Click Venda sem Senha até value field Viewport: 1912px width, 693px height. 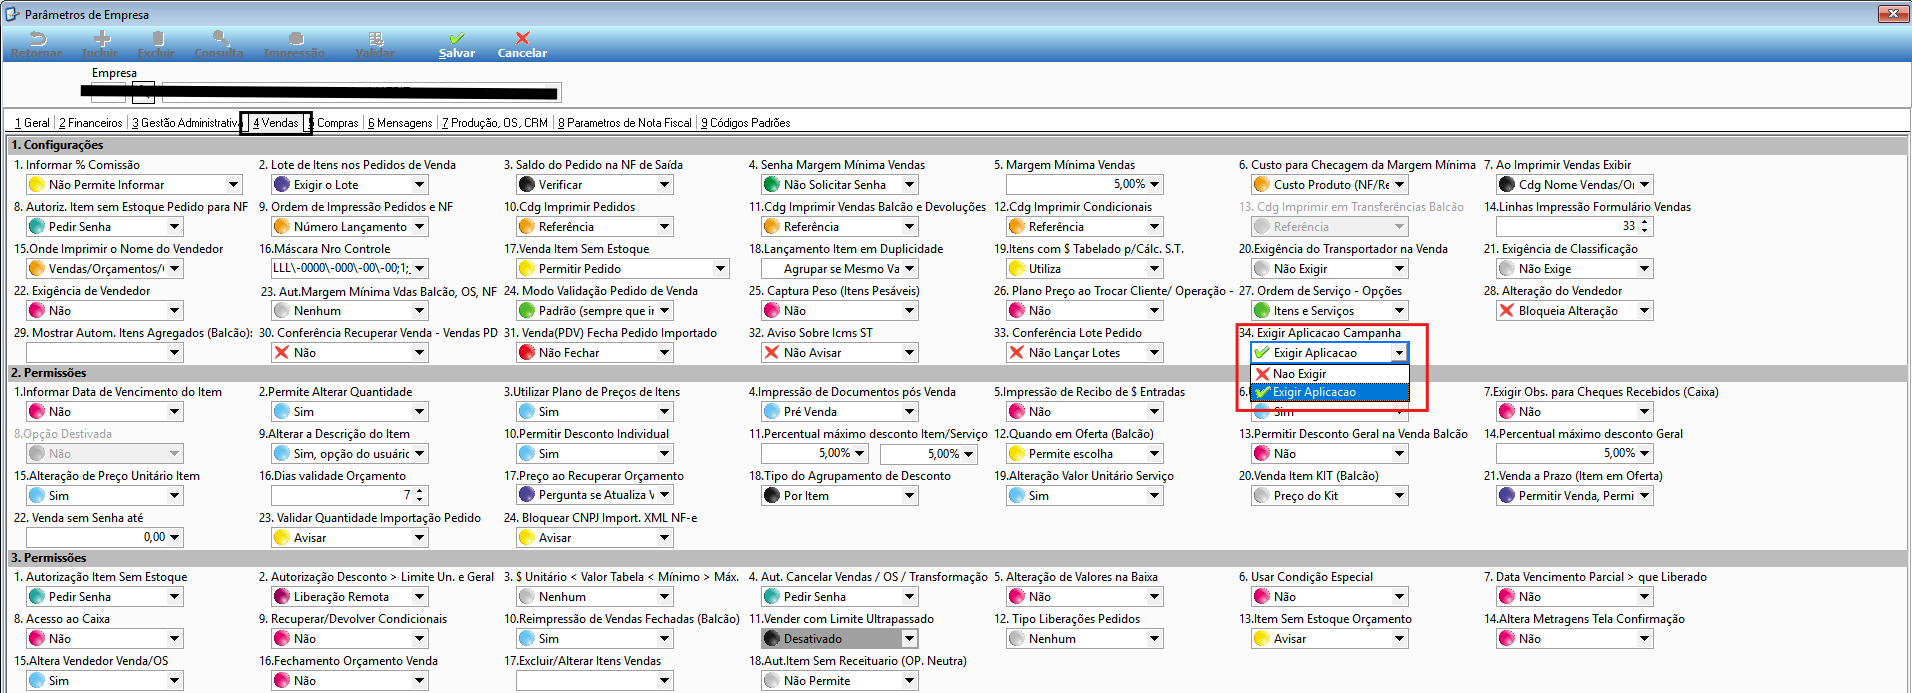104,538
